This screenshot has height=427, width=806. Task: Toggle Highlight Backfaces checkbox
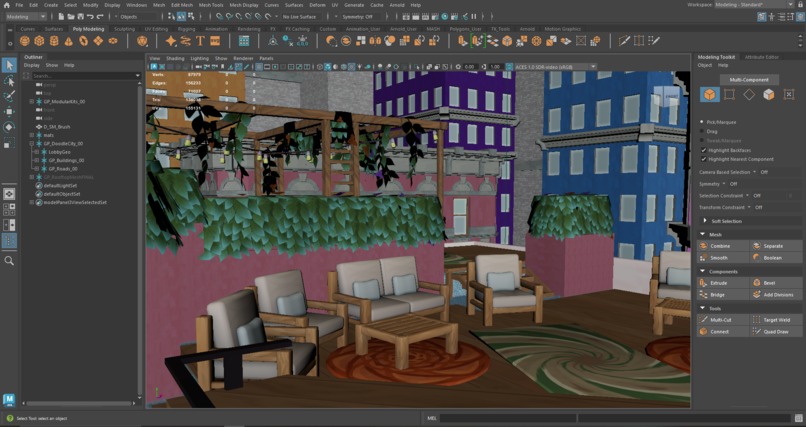coord(704,150)
